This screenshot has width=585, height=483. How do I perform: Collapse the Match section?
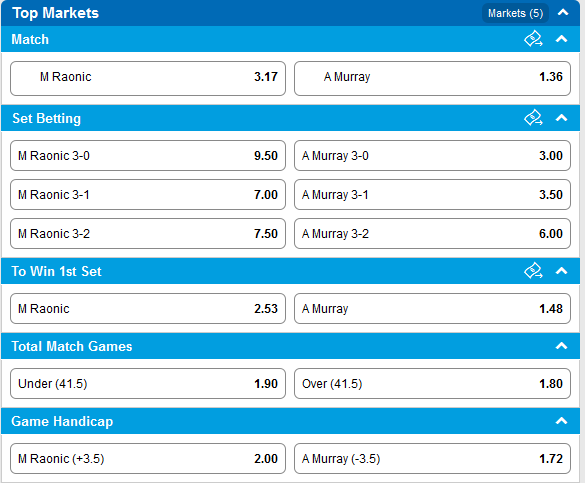[561, 39]
